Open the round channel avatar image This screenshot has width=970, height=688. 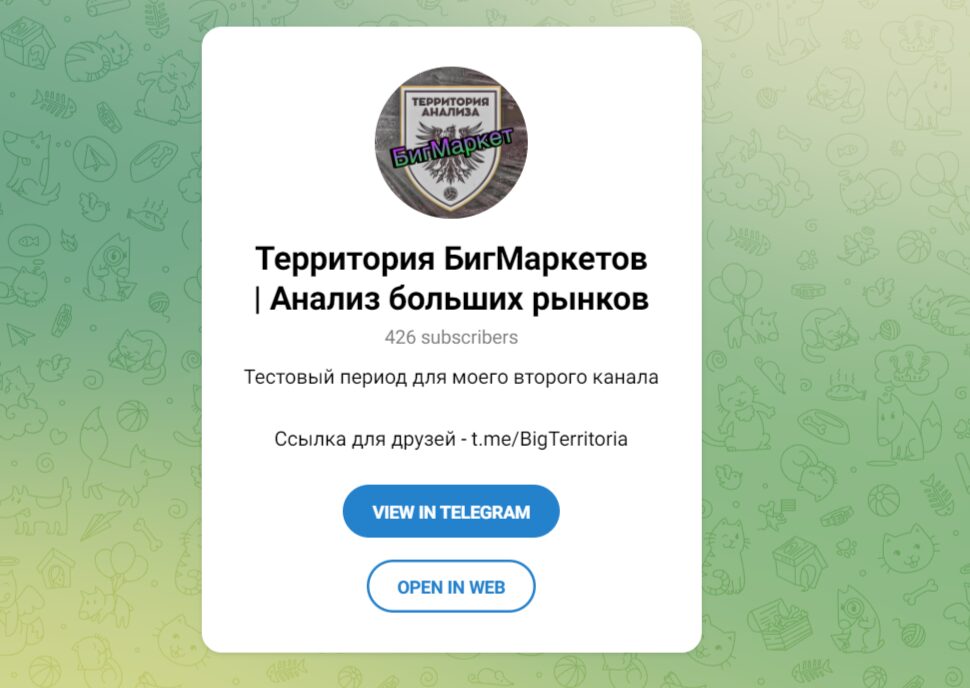pyautogui.click(x=451, y=142)
